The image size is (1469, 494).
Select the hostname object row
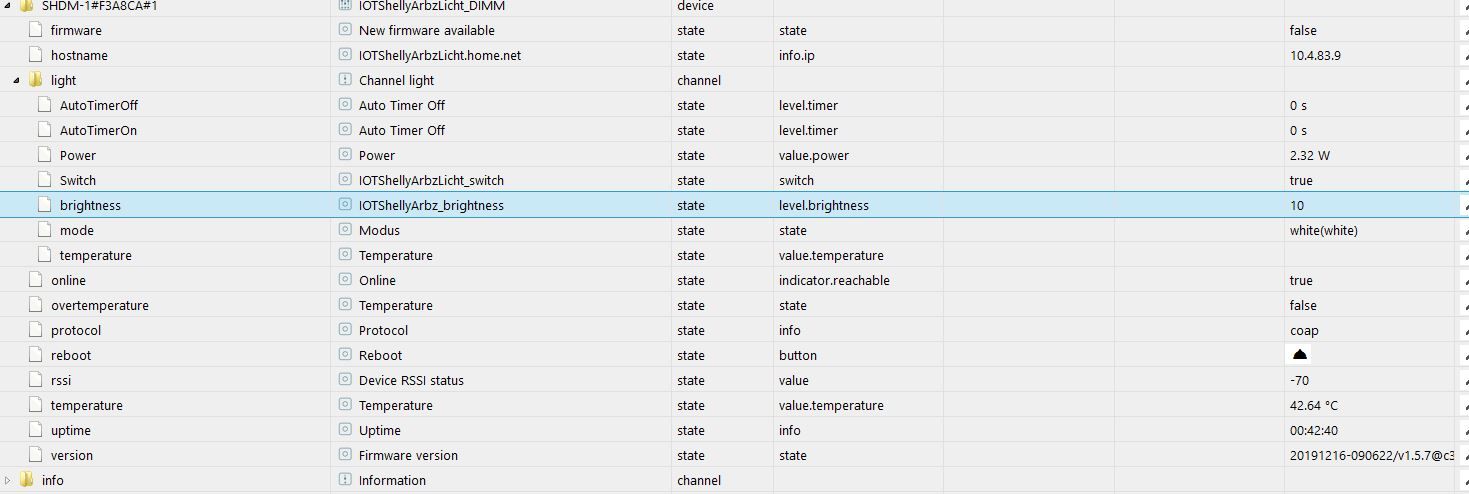[x=79, y=55]
